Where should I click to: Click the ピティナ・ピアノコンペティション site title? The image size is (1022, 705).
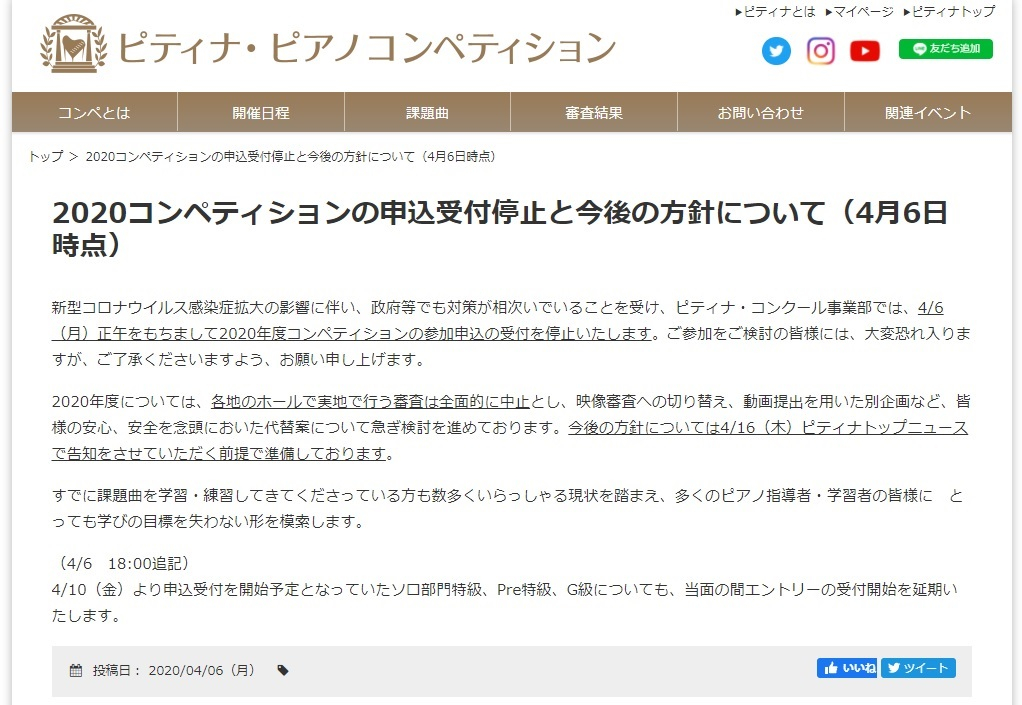click(x=367, y=47)
